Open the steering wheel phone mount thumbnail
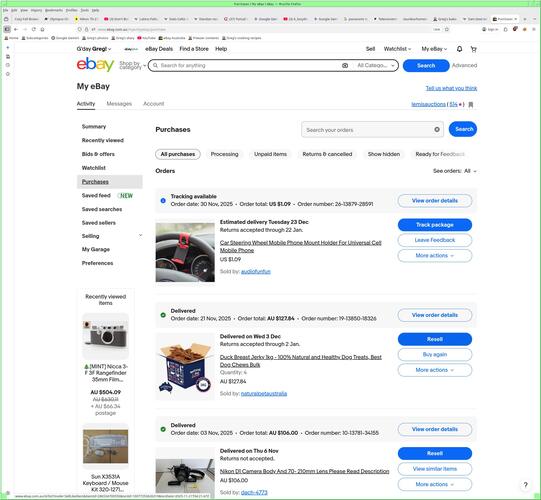This screenshot has height=500, width=541. tap(185, 252)
